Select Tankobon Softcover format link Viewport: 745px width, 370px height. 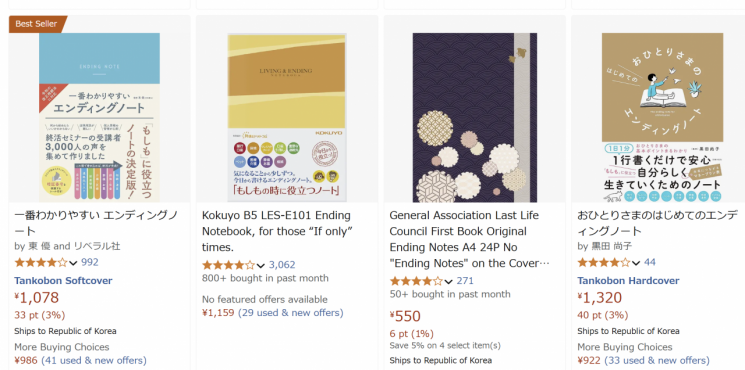click(63, 281)
